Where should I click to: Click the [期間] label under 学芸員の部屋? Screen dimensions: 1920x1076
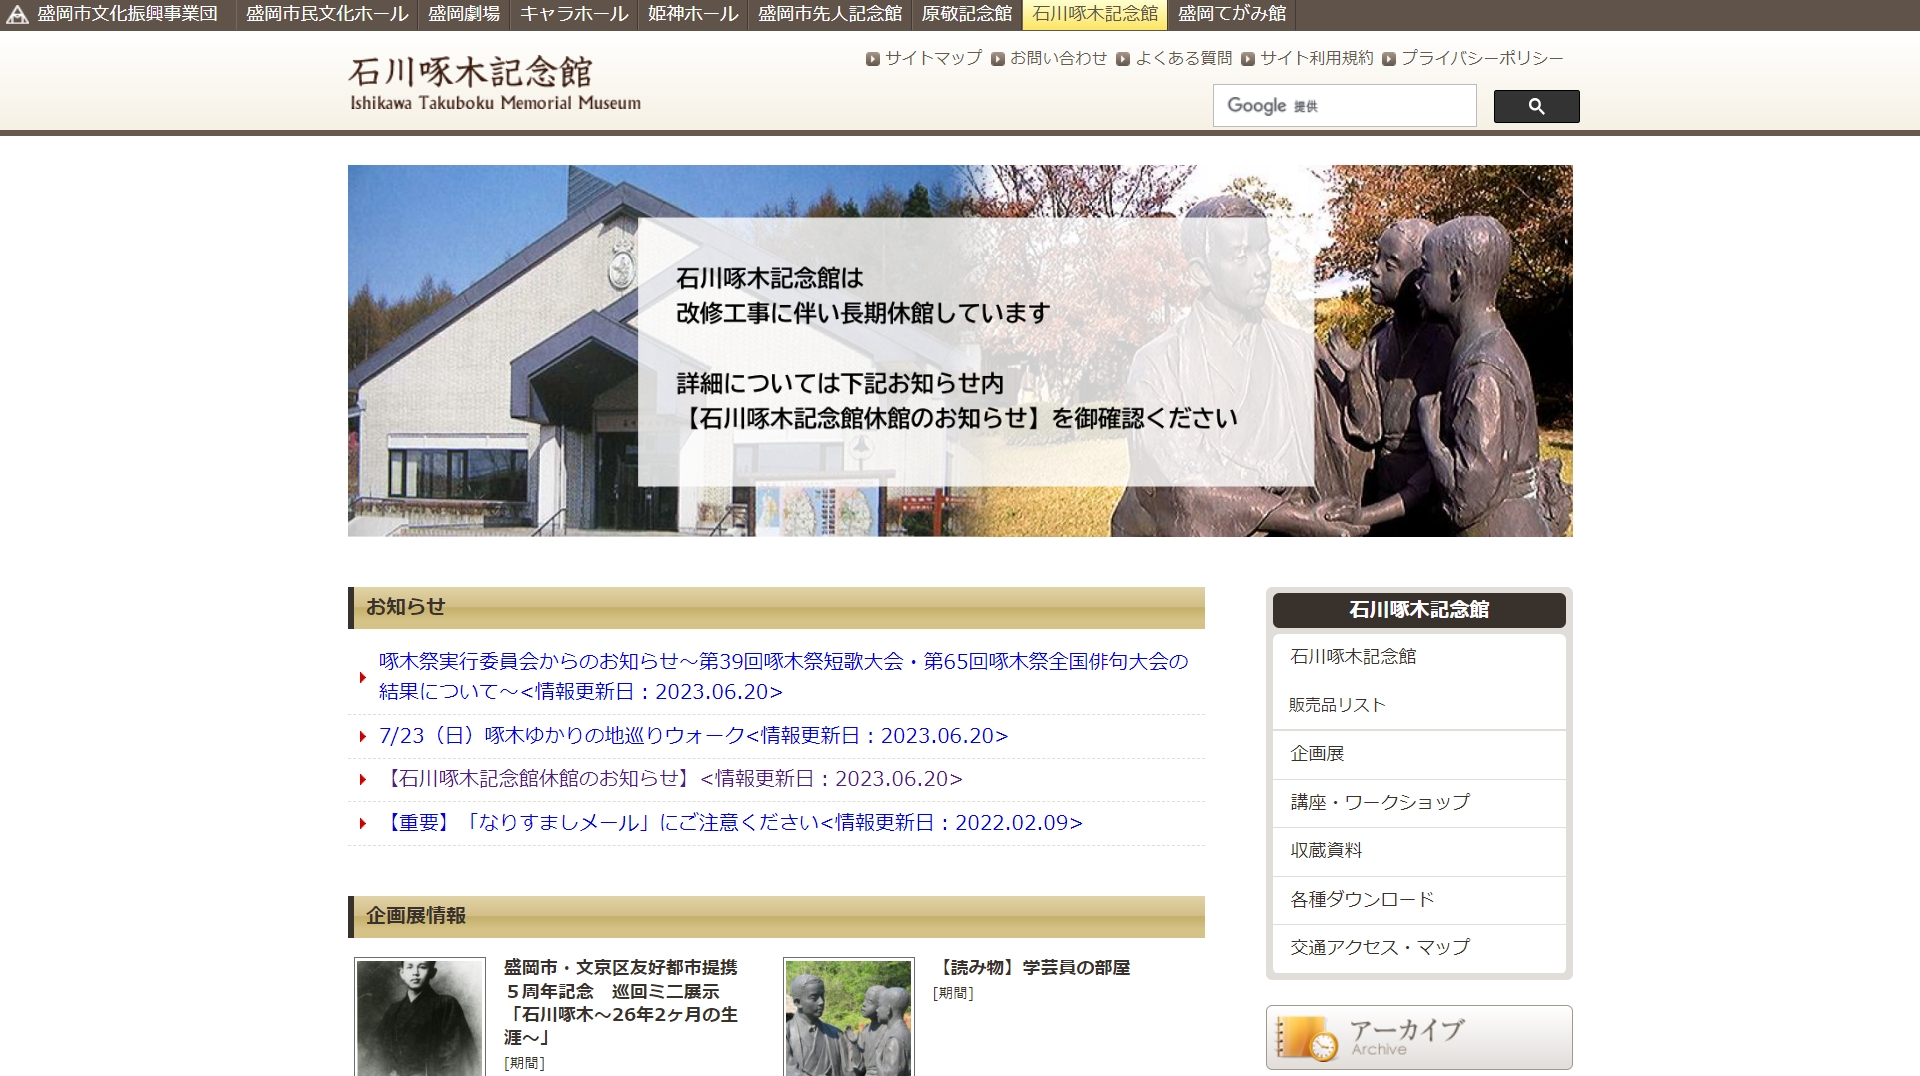click(953, 993)
